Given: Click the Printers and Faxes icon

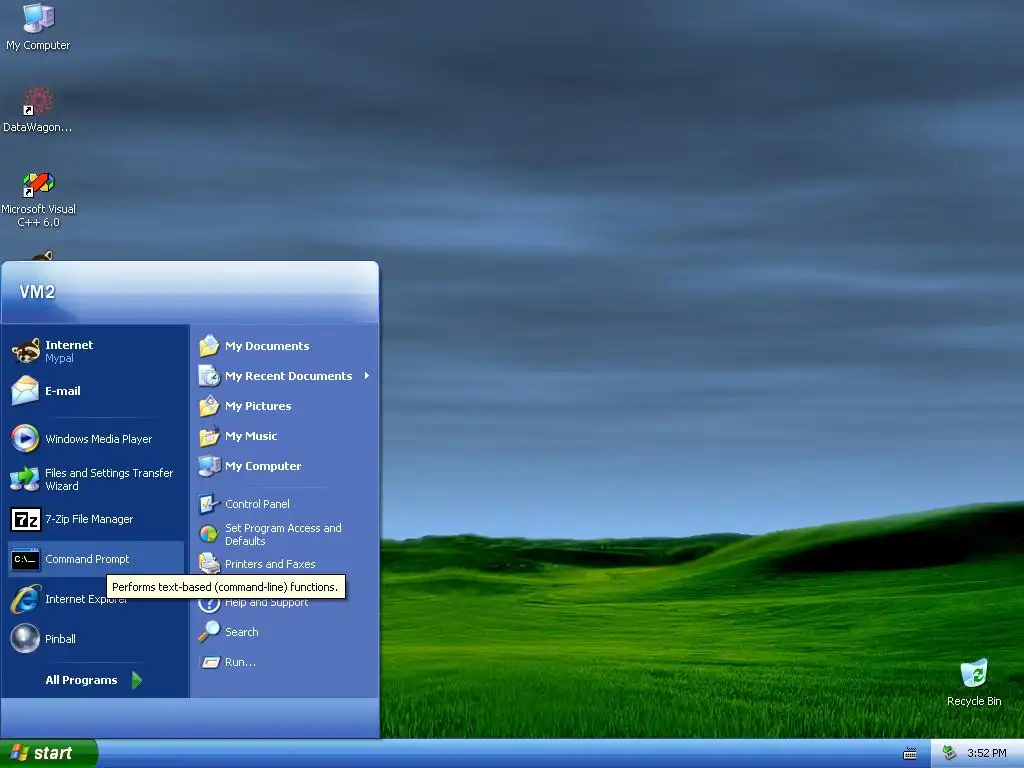Looking at the screenshot, I should [209, 563].
